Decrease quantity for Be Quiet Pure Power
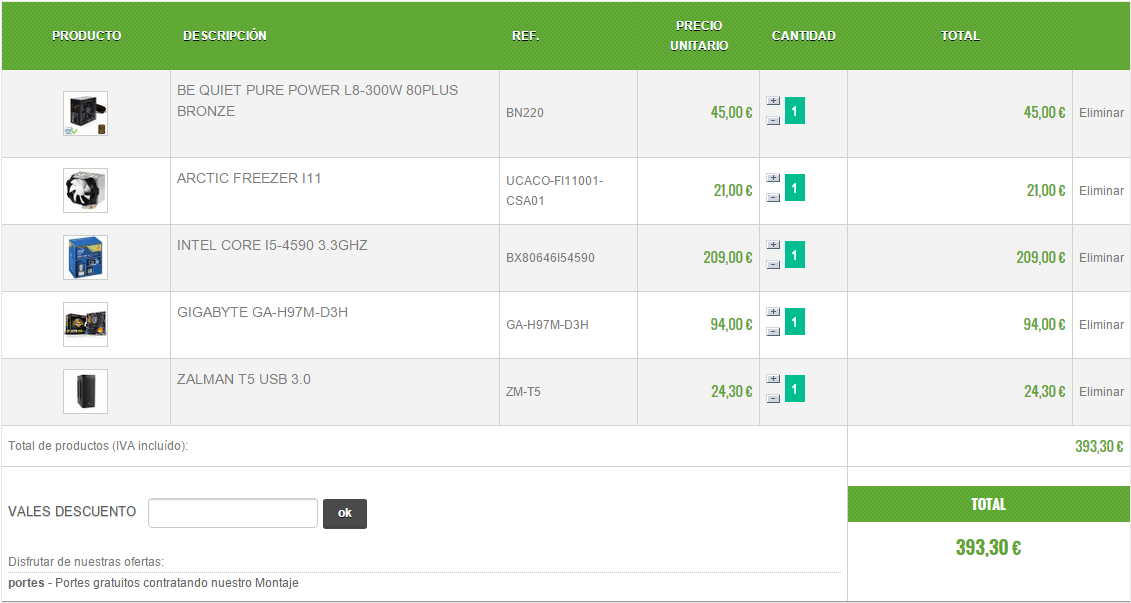1131x603 pixels. click(x=773, y=120)
